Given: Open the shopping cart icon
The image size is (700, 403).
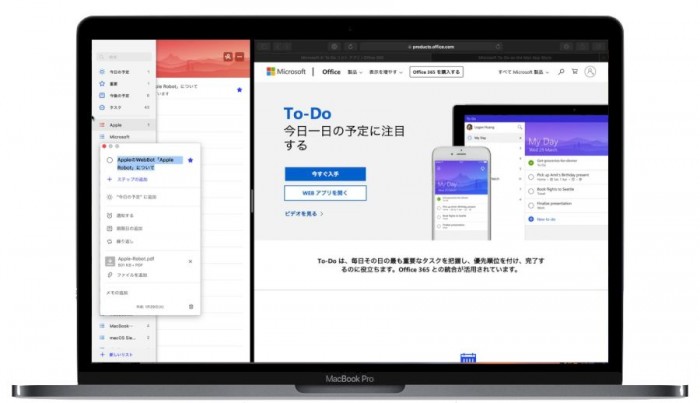Looking at the screenshot, I should pyautogui.click(x=575, y=71).
